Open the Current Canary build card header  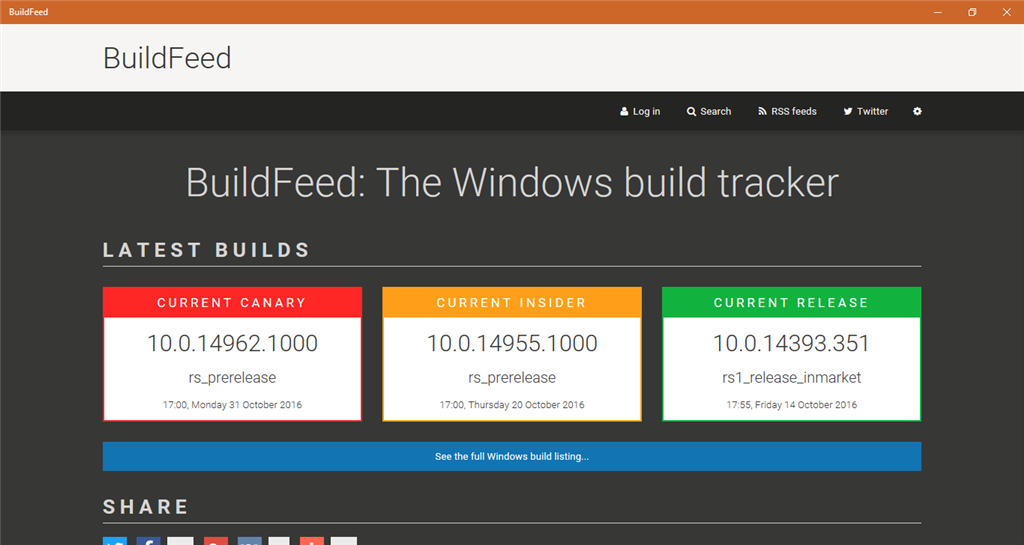point(232,303)
